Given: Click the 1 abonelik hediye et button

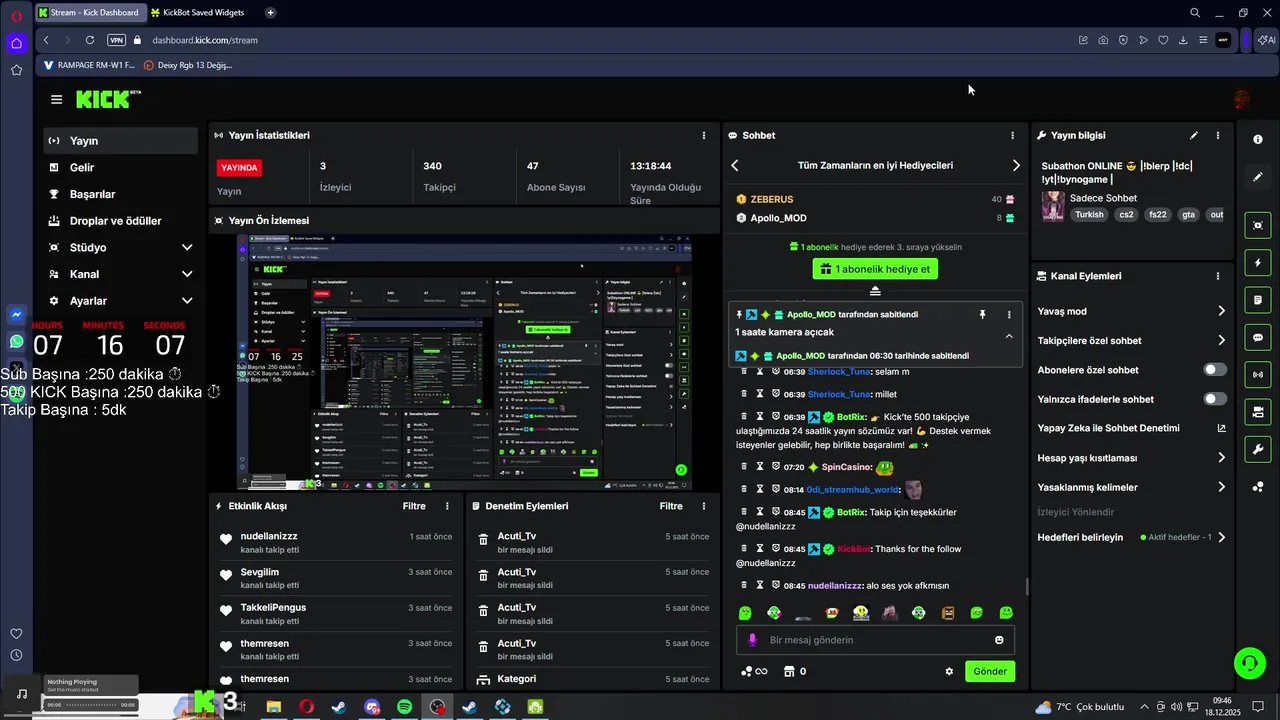Looking at the screenshot, I should (875, 269).
